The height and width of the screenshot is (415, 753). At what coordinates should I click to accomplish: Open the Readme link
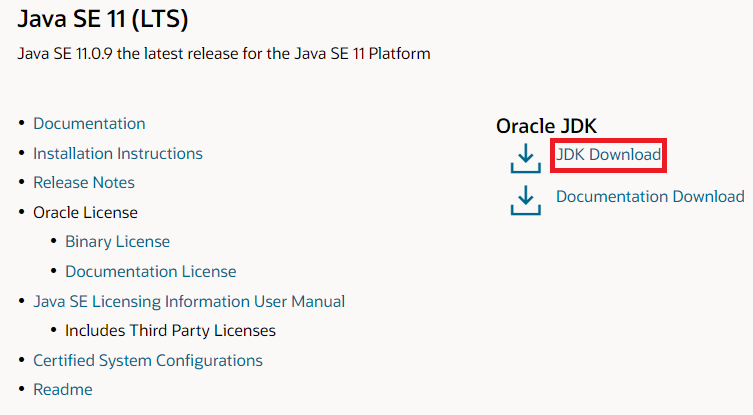coord(62,389)
